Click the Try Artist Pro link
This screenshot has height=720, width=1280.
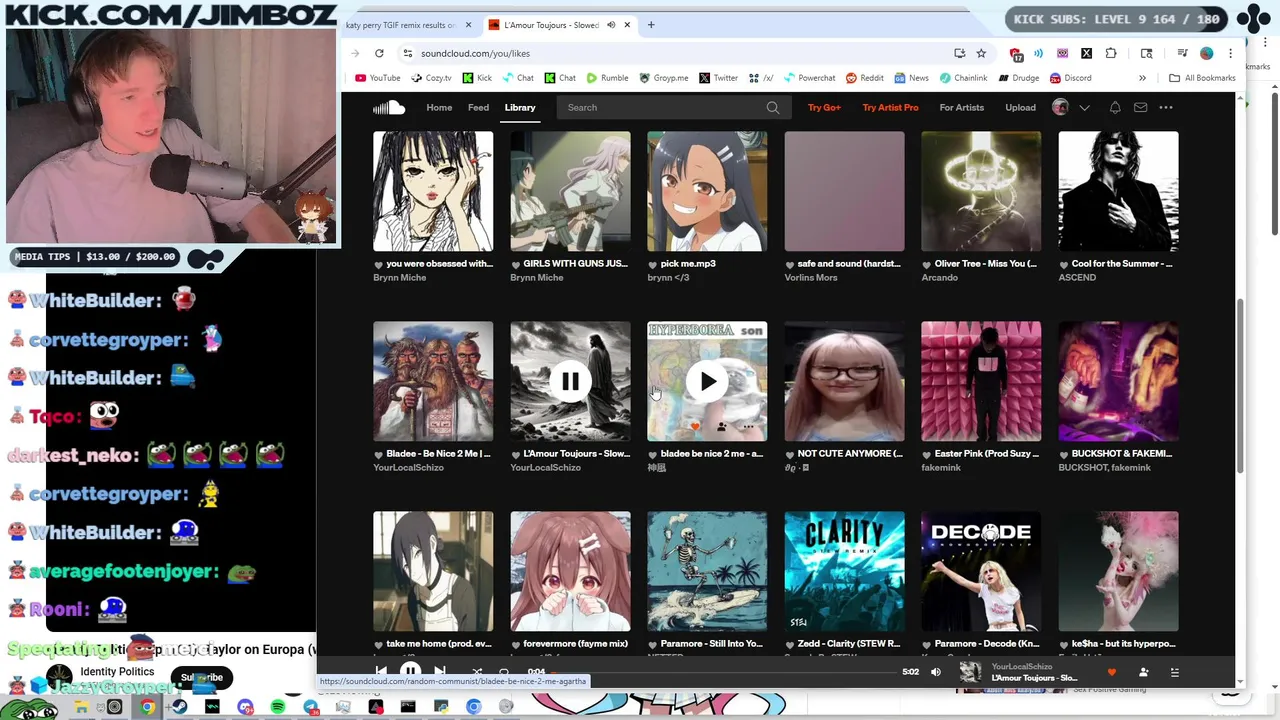[890, 108]
